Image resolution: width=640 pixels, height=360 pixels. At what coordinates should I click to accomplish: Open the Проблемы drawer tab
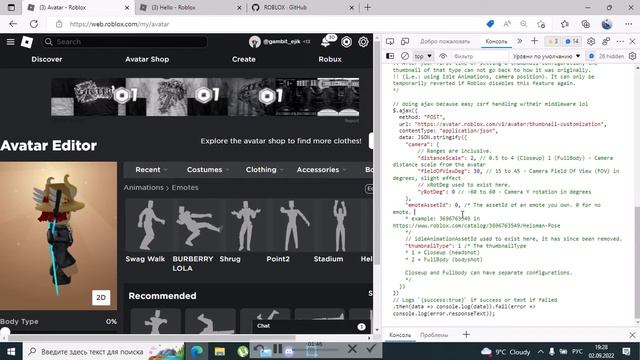click(x=434, y=335)
